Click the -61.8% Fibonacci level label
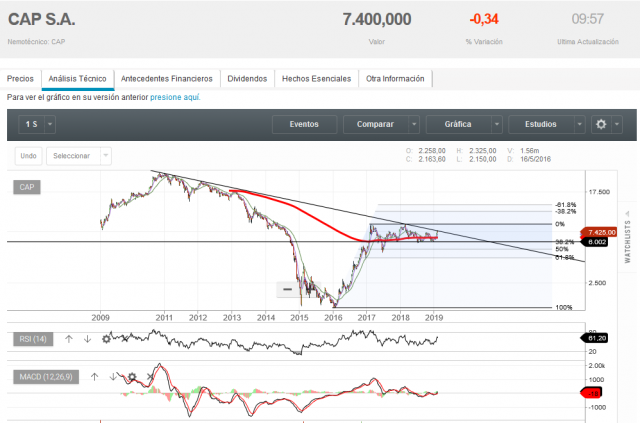The height and width of the screenshot is (423, 640). click(x=566, y=205)
